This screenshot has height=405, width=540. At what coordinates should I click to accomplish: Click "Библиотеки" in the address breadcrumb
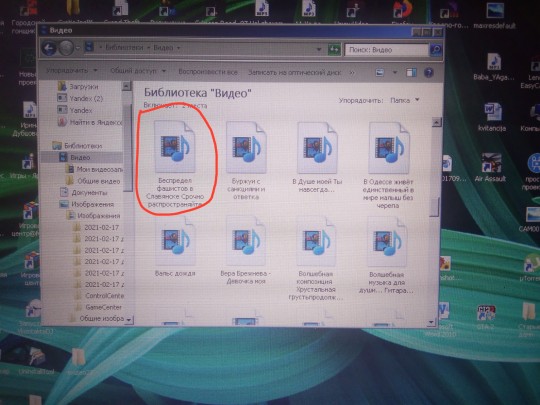click(x=124, y=48)
